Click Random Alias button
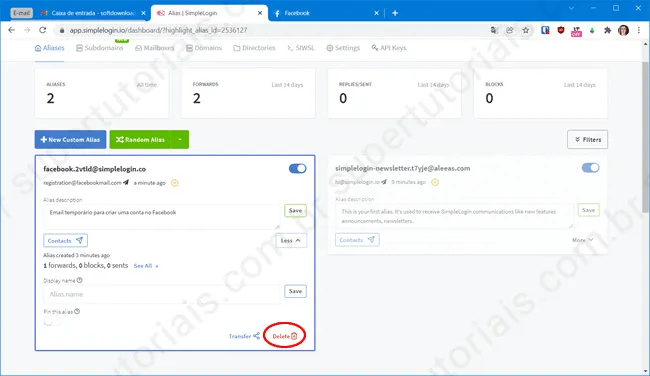The width and height of the screenshot is (650, 376). (x=140, y=139)
